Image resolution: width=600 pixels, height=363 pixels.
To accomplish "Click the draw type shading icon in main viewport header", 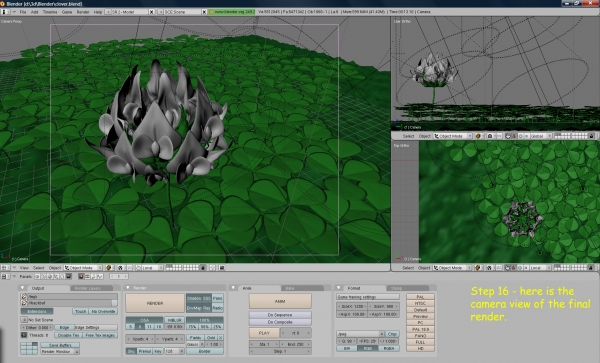I will click(x=108, y=268).
